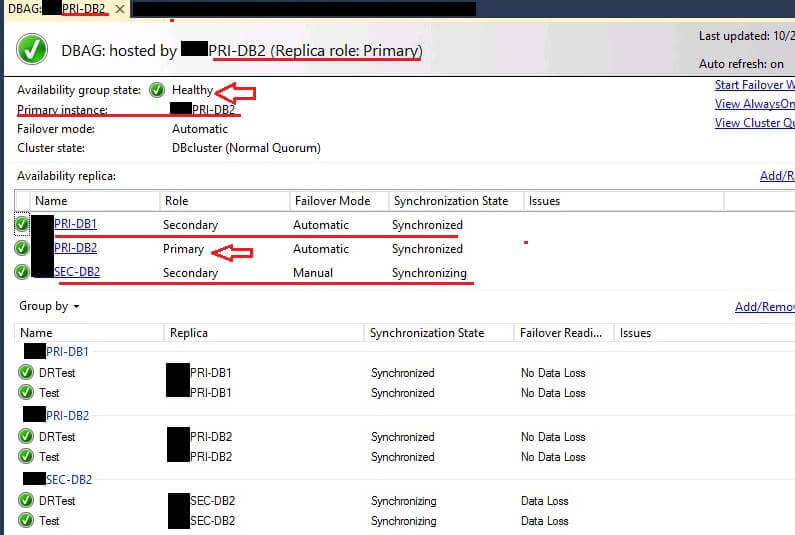Click 'Manual' failover mode of SEC-DB2 replica
Image resolution: width=795 pixels, height=535 pixels.
tap(313, 273)
